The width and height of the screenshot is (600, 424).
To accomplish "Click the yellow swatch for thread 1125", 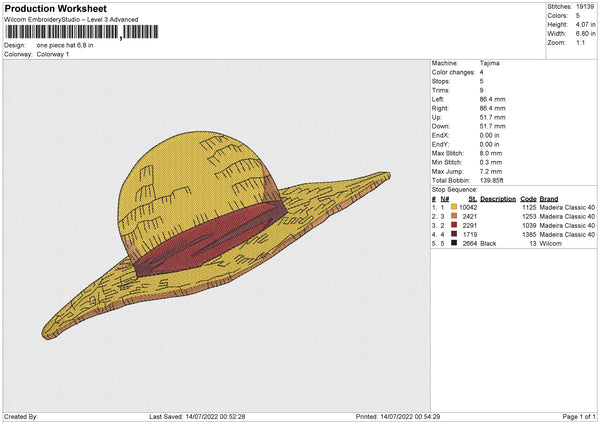I will [454, 207].
